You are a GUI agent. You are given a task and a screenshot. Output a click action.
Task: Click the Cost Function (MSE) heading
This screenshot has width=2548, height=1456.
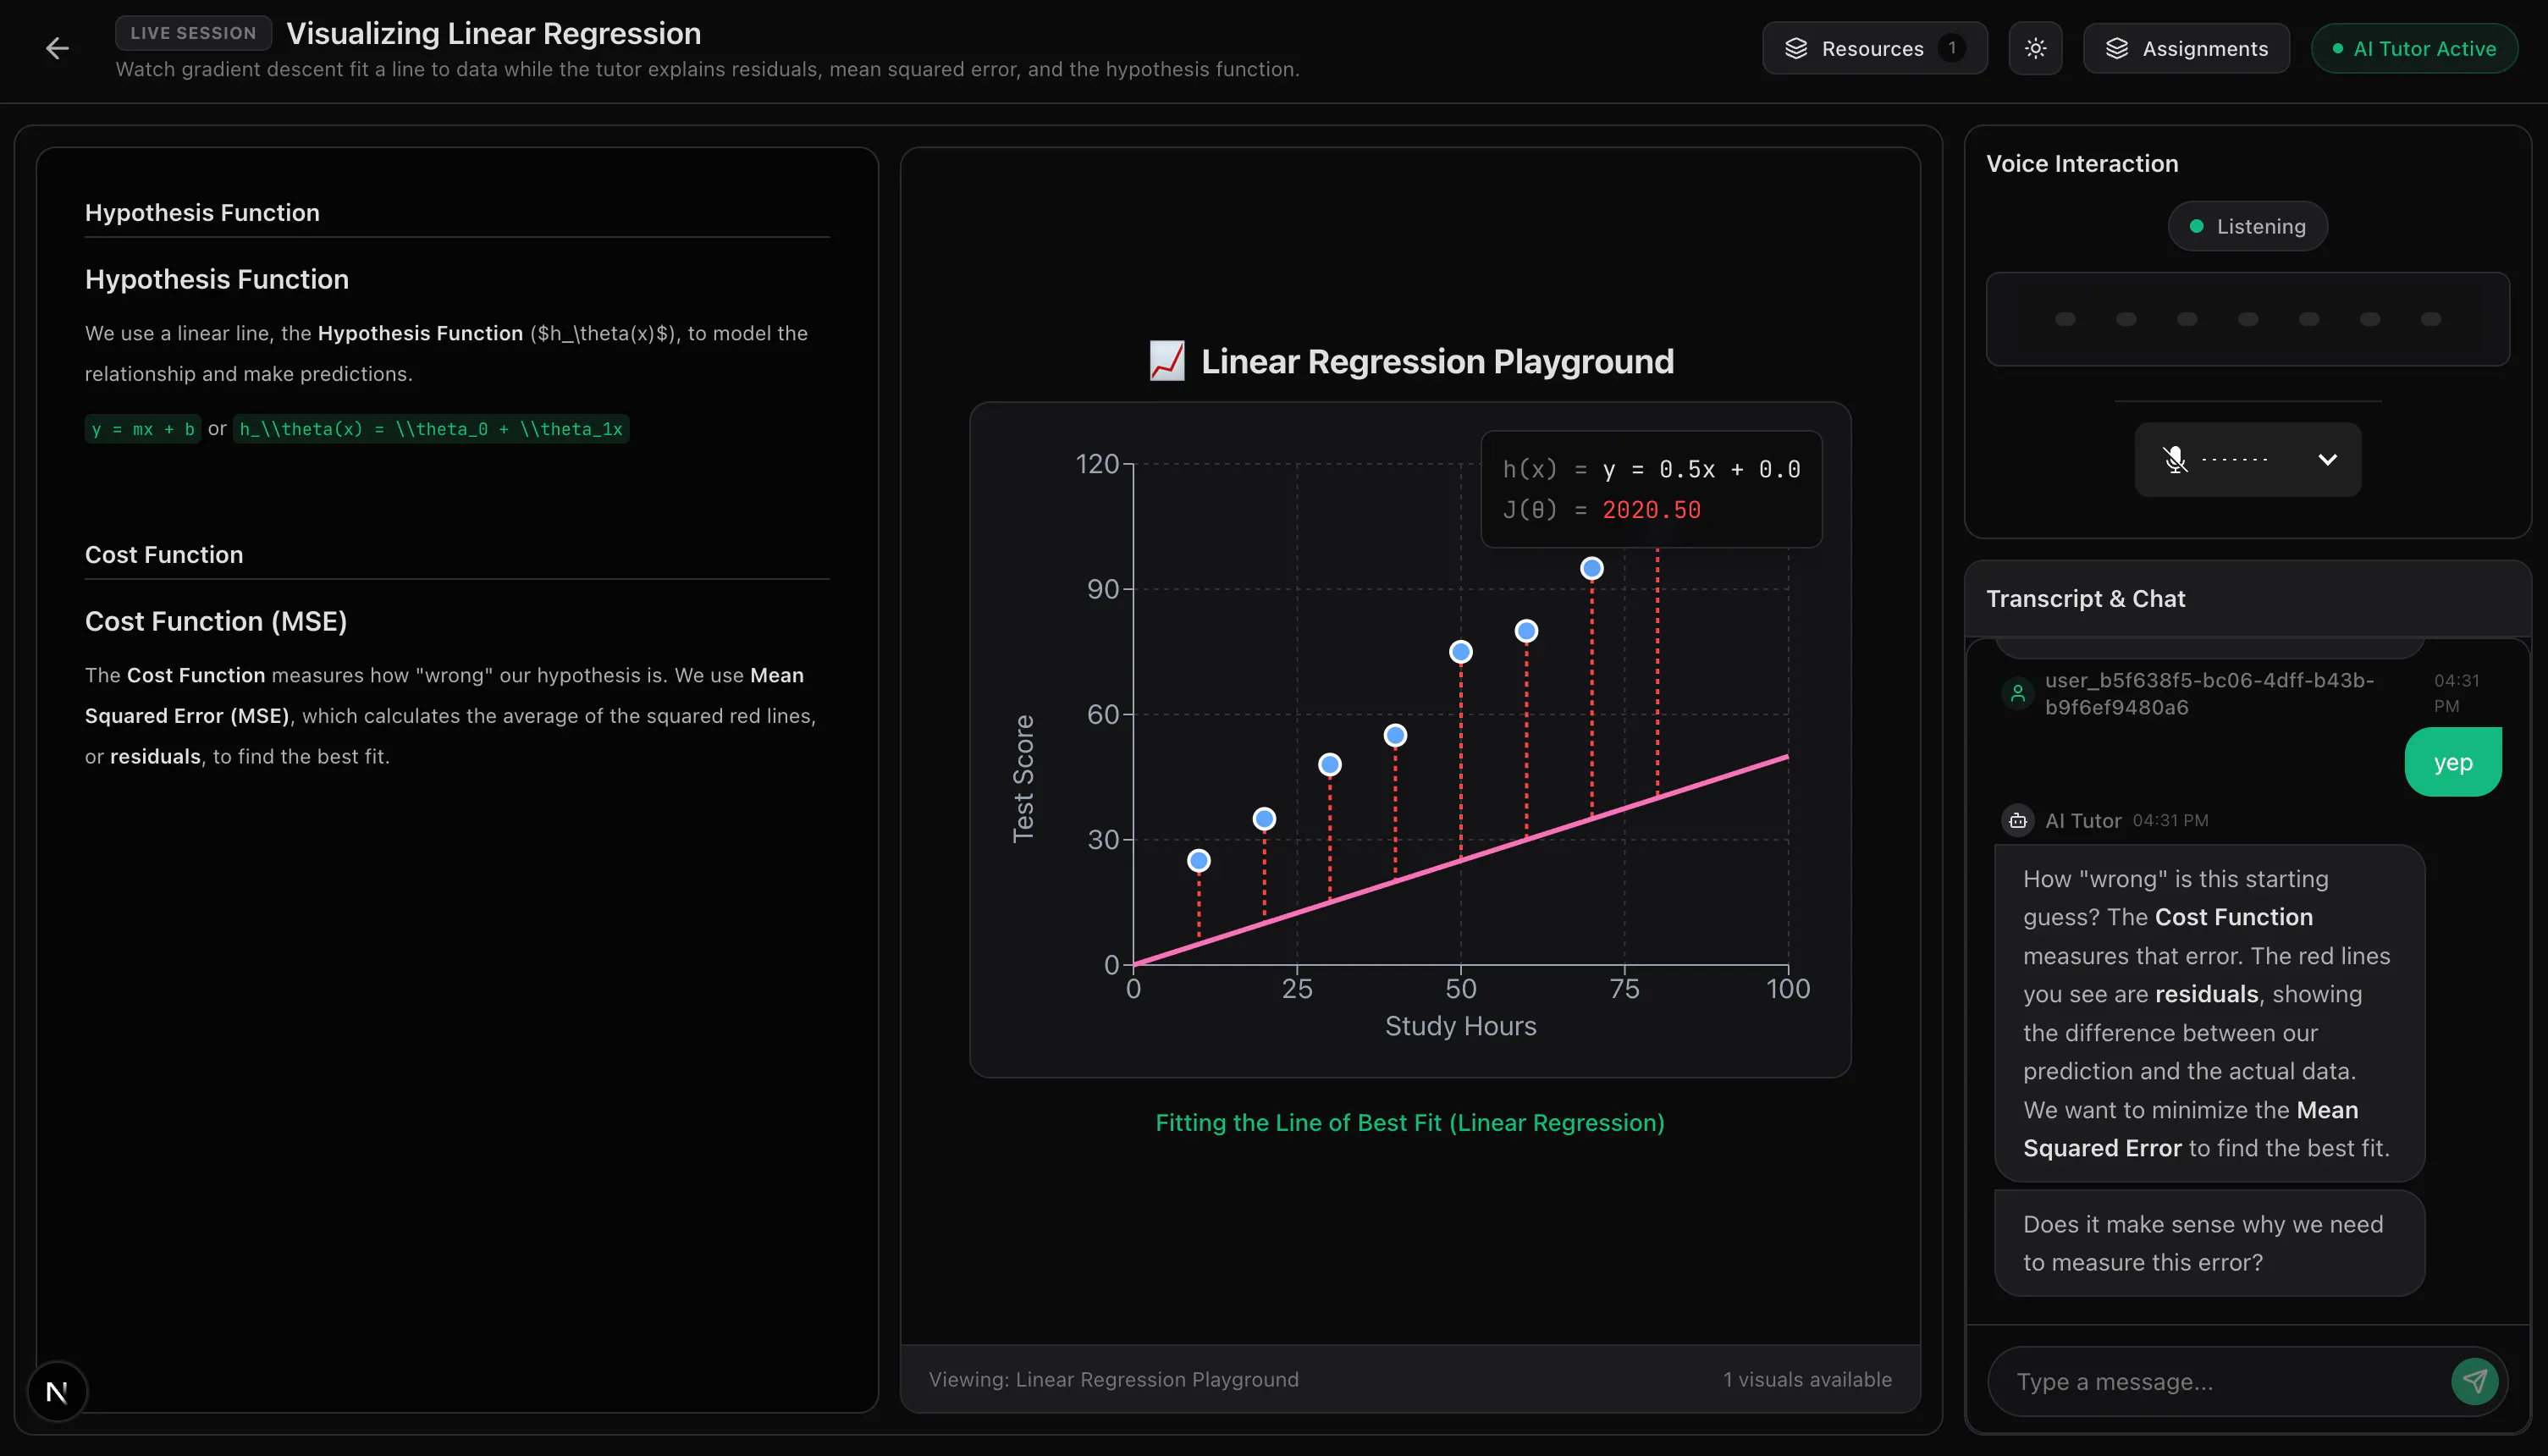click(216, 621)
